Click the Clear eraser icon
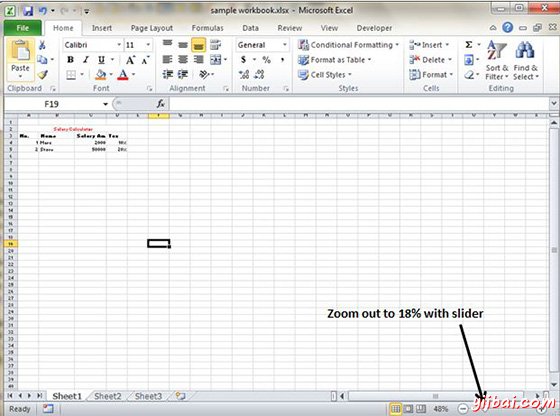560x416 pixels. pyautogui.click(x=469, y=75)
